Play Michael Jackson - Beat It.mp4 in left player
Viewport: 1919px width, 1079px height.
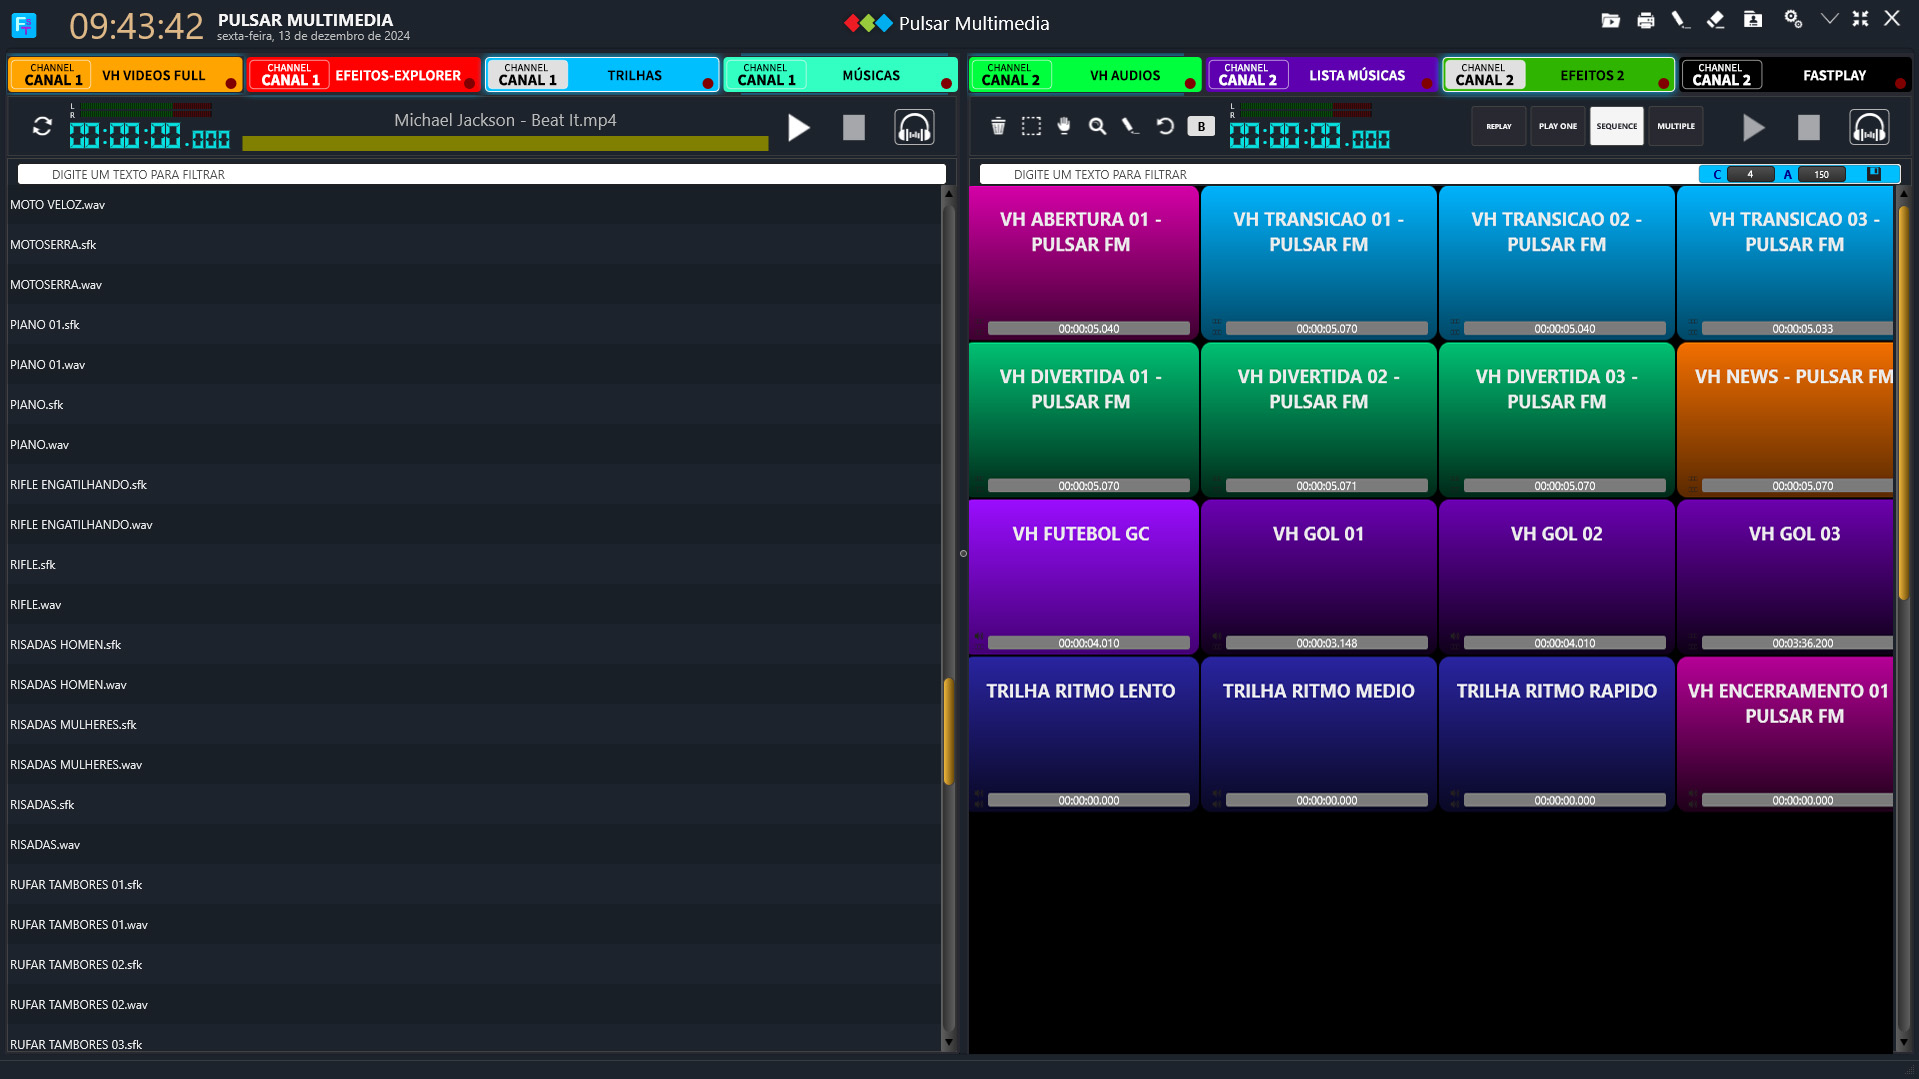pyautogui.click(x=798, y=128)
